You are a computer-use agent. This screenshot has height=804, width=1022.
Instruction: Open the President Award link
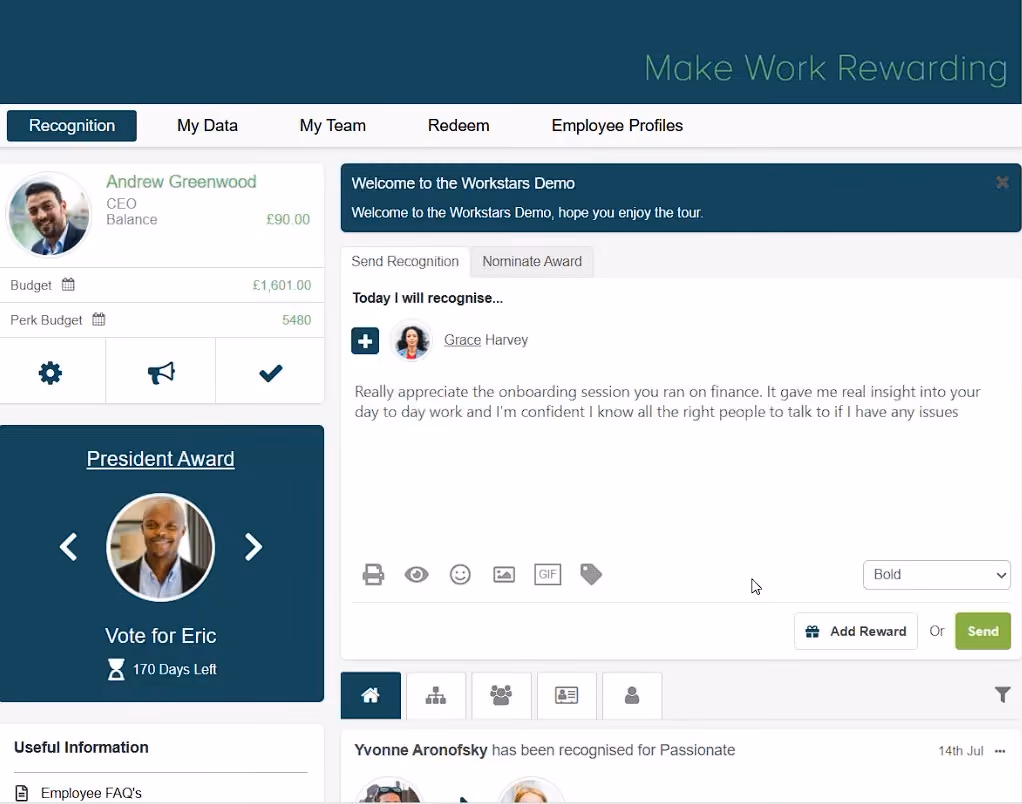click(x=160, y=459)
